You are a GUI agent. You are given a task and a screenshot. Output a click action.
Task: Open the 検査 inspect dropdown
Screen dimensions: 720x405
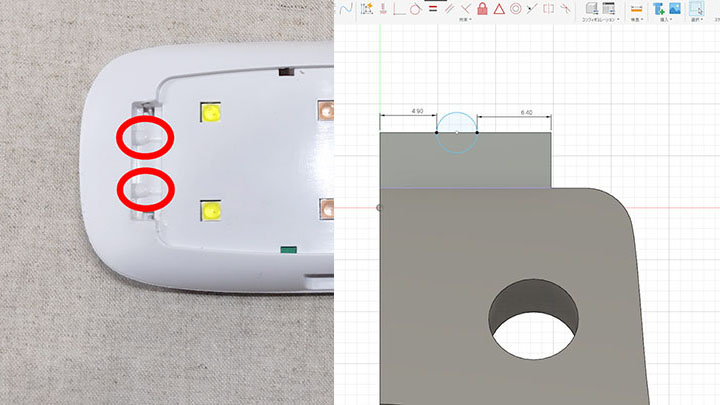tap(636, 20)
